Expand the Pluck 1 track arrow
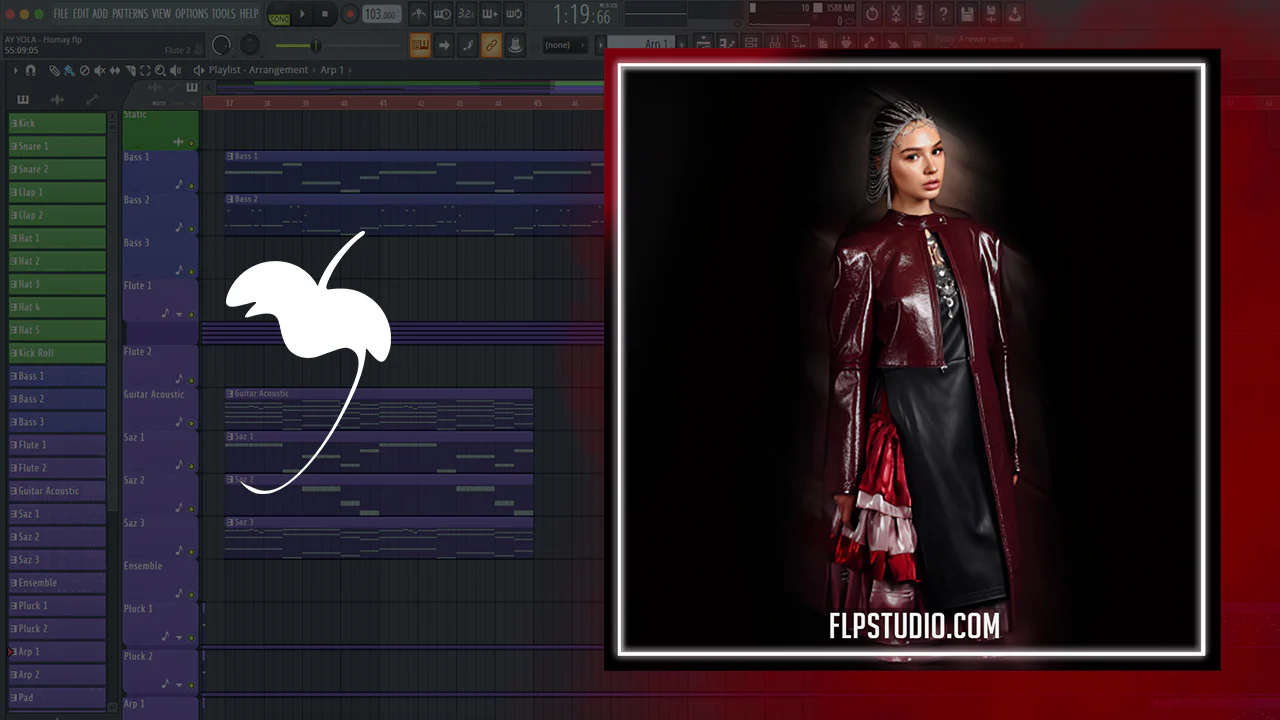The width and height of the screenshot is (1280, 720). [x=180, y=638]
